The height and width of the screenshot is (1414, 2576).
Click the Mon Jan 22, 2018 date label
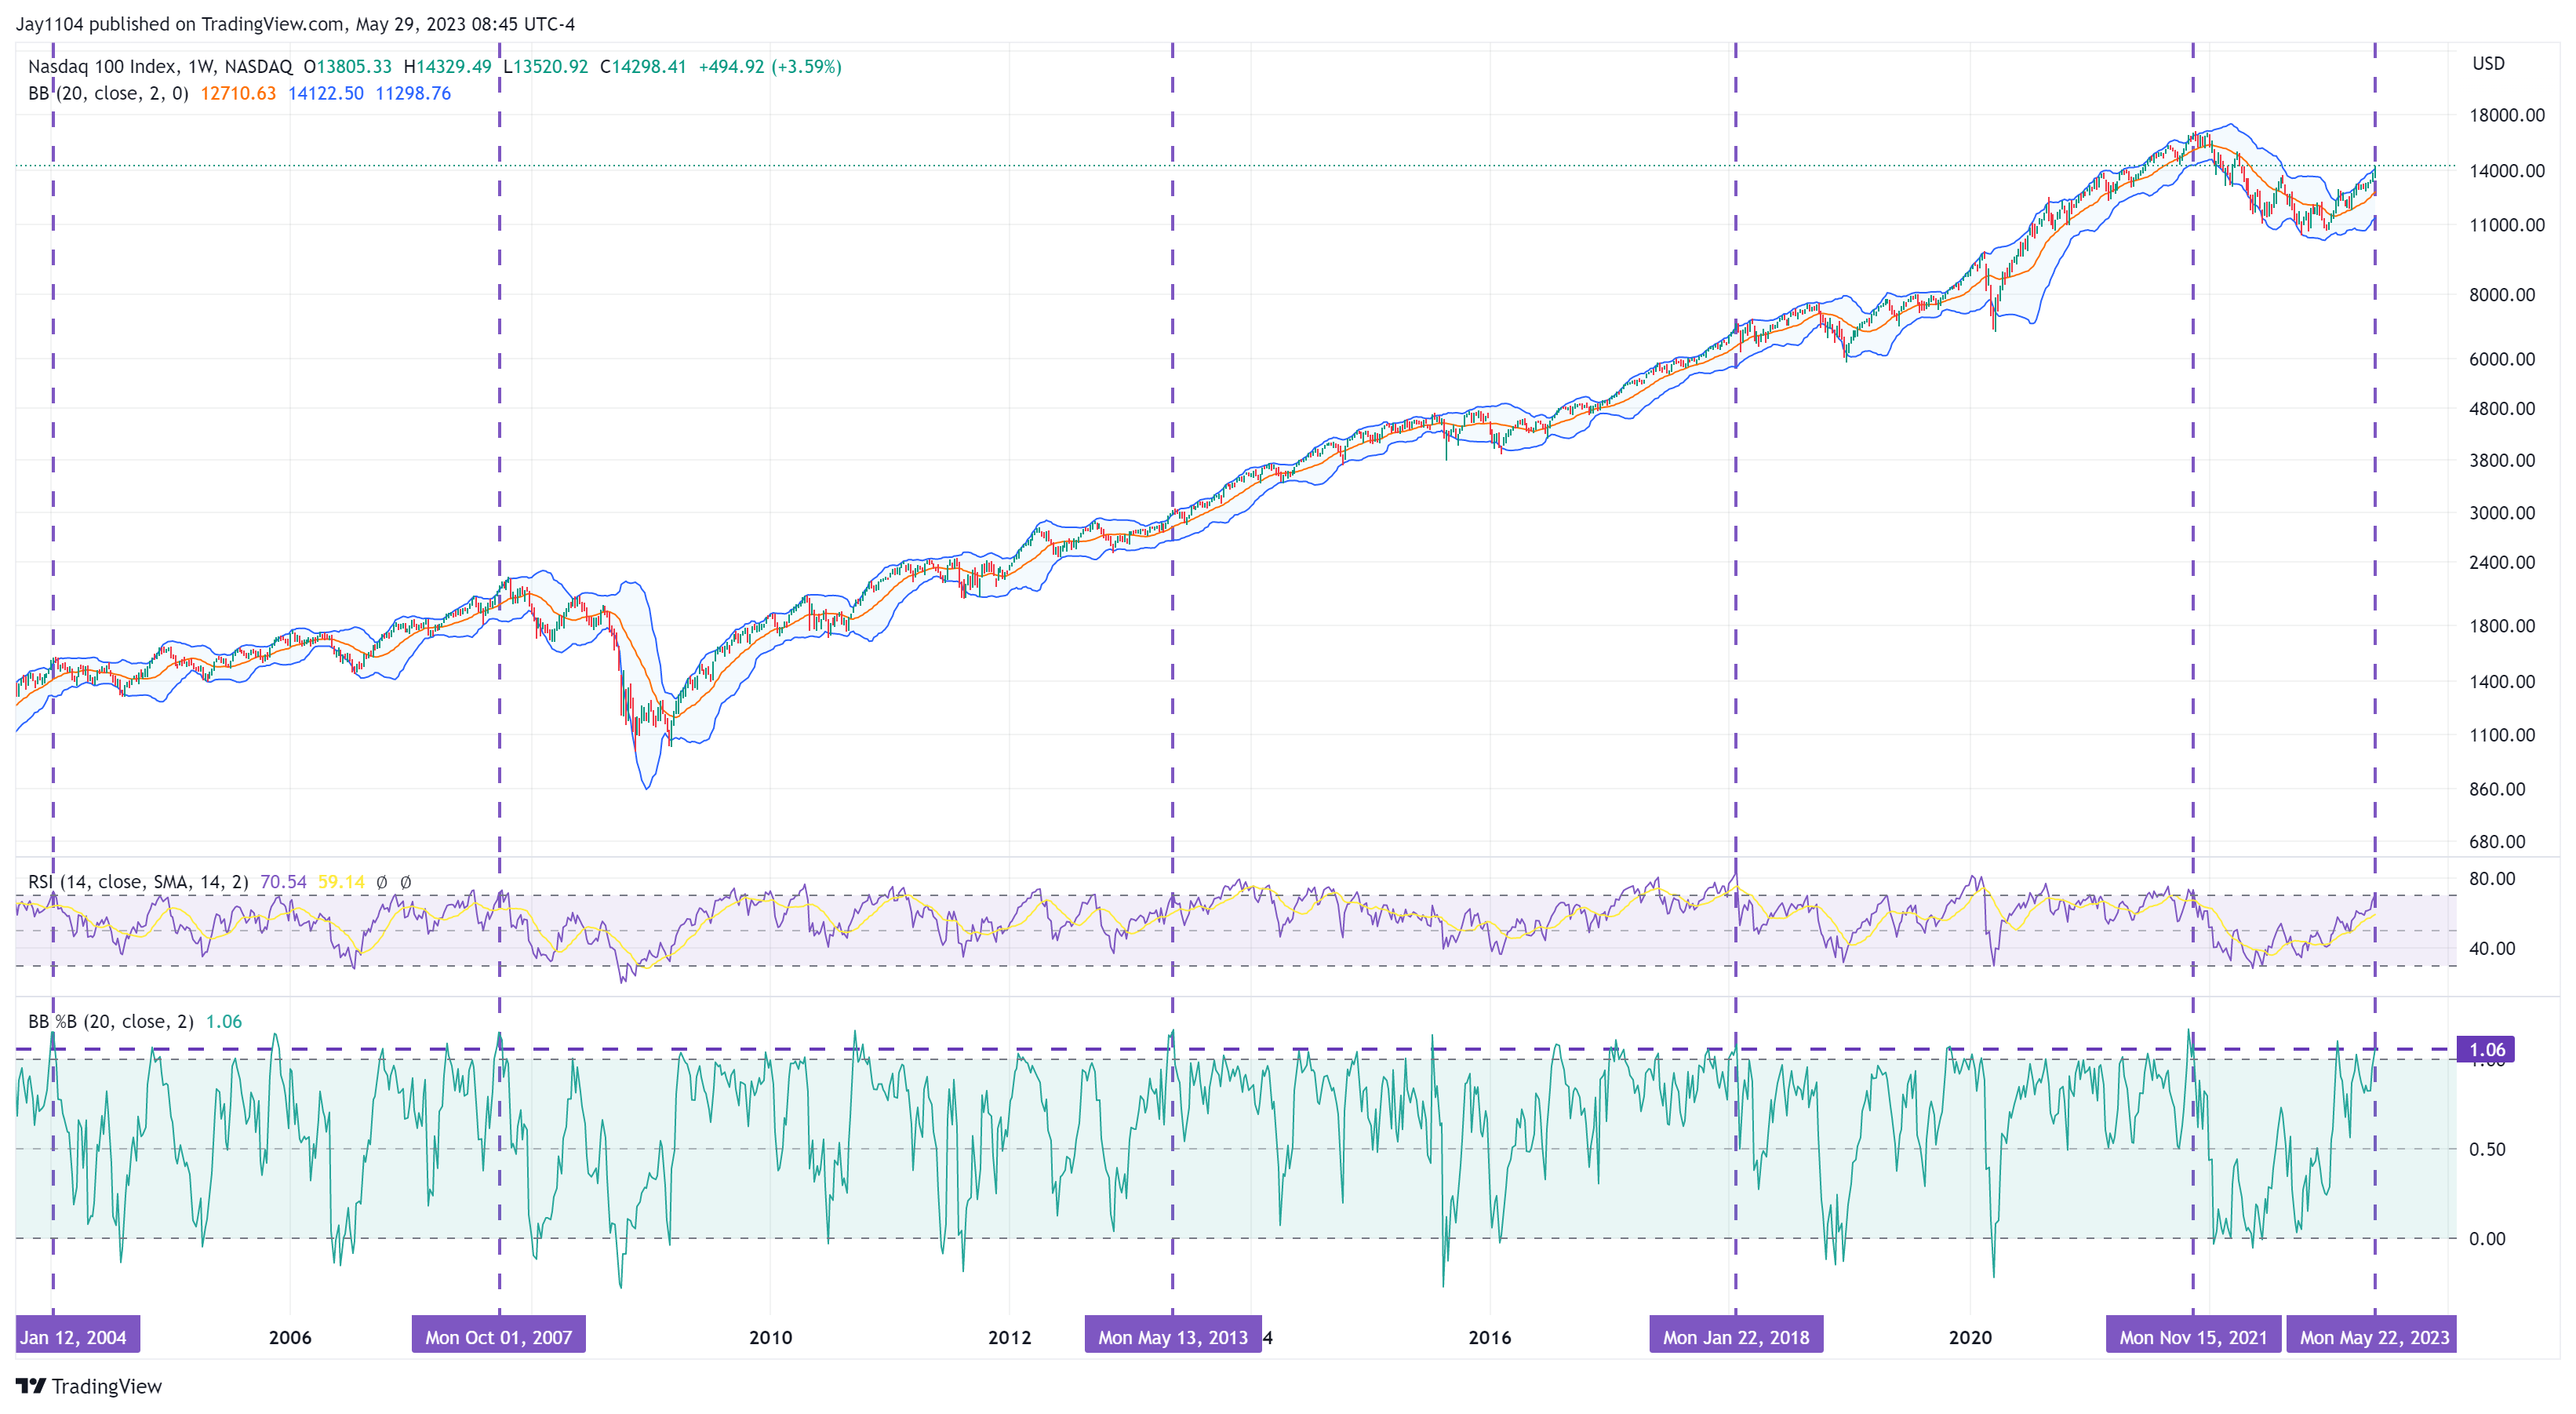pos(1735,1337)
